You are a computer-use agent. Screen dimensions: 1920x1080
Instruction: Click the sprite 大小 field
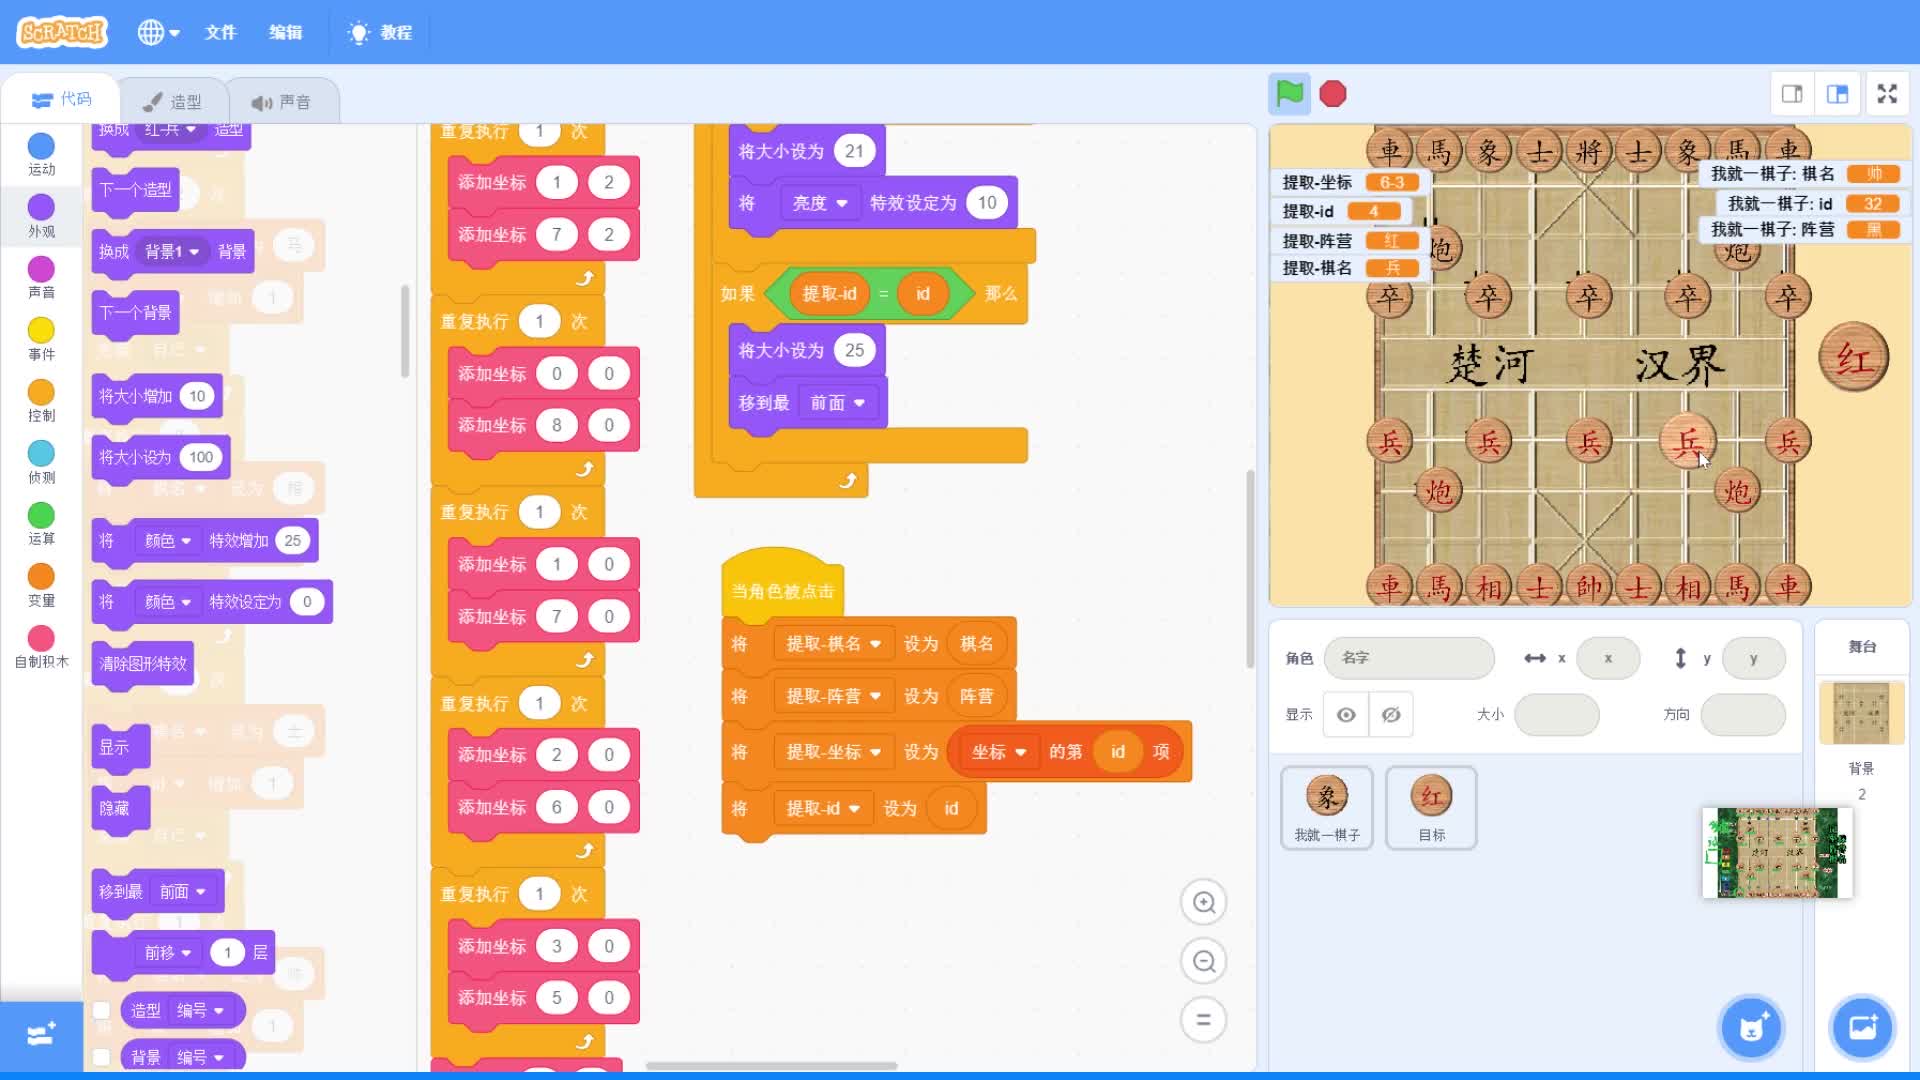(x=1557, y=715)
